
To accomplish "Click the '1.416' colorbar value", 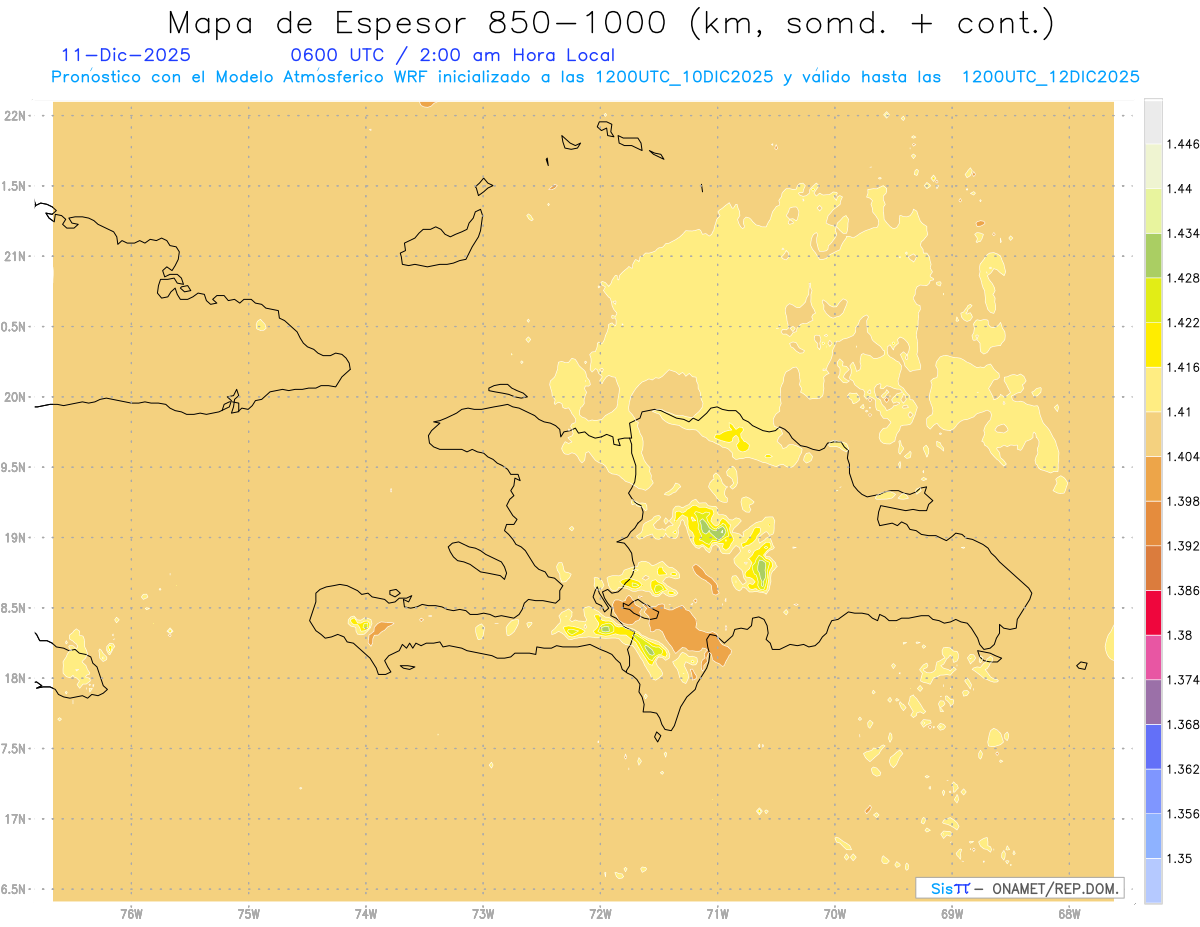I will pos(1183,367).
